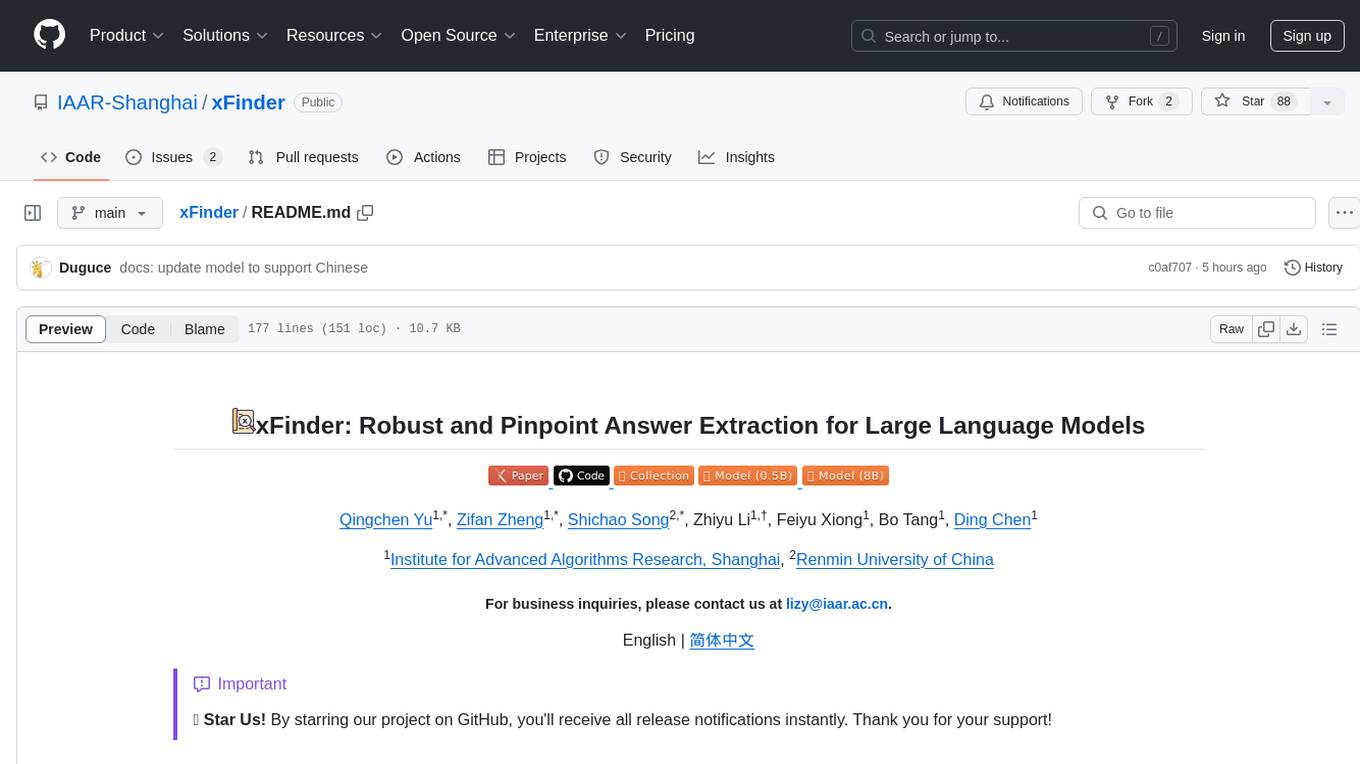Open the main branch selector
Viewport: 1360px width, 764px height.
pyautogui.click(x=110, y=213)
